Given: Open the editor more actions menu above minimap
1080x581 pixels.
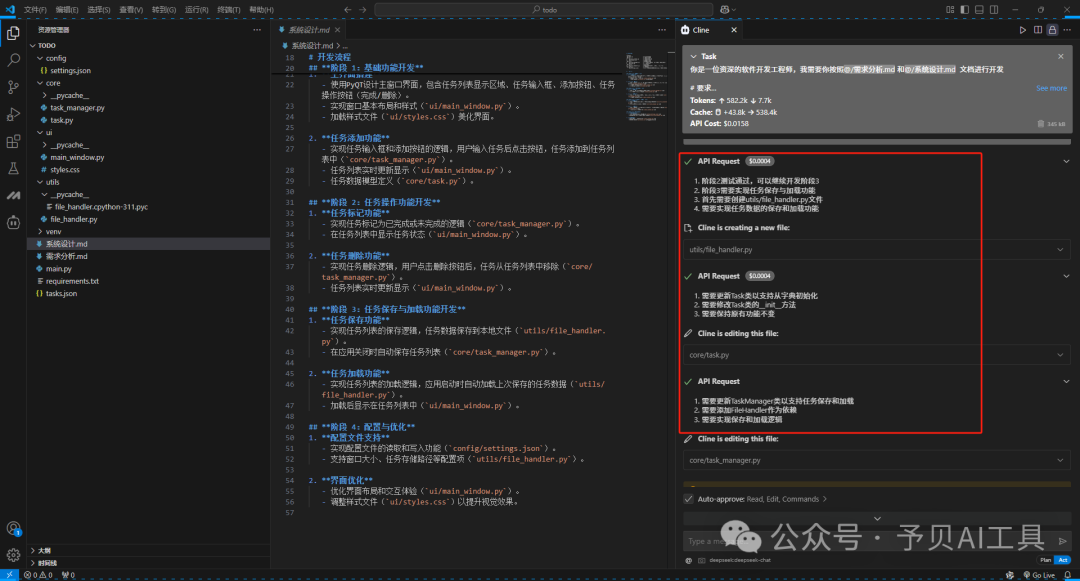Looking at the screenshot, I should tap(662, 30).
